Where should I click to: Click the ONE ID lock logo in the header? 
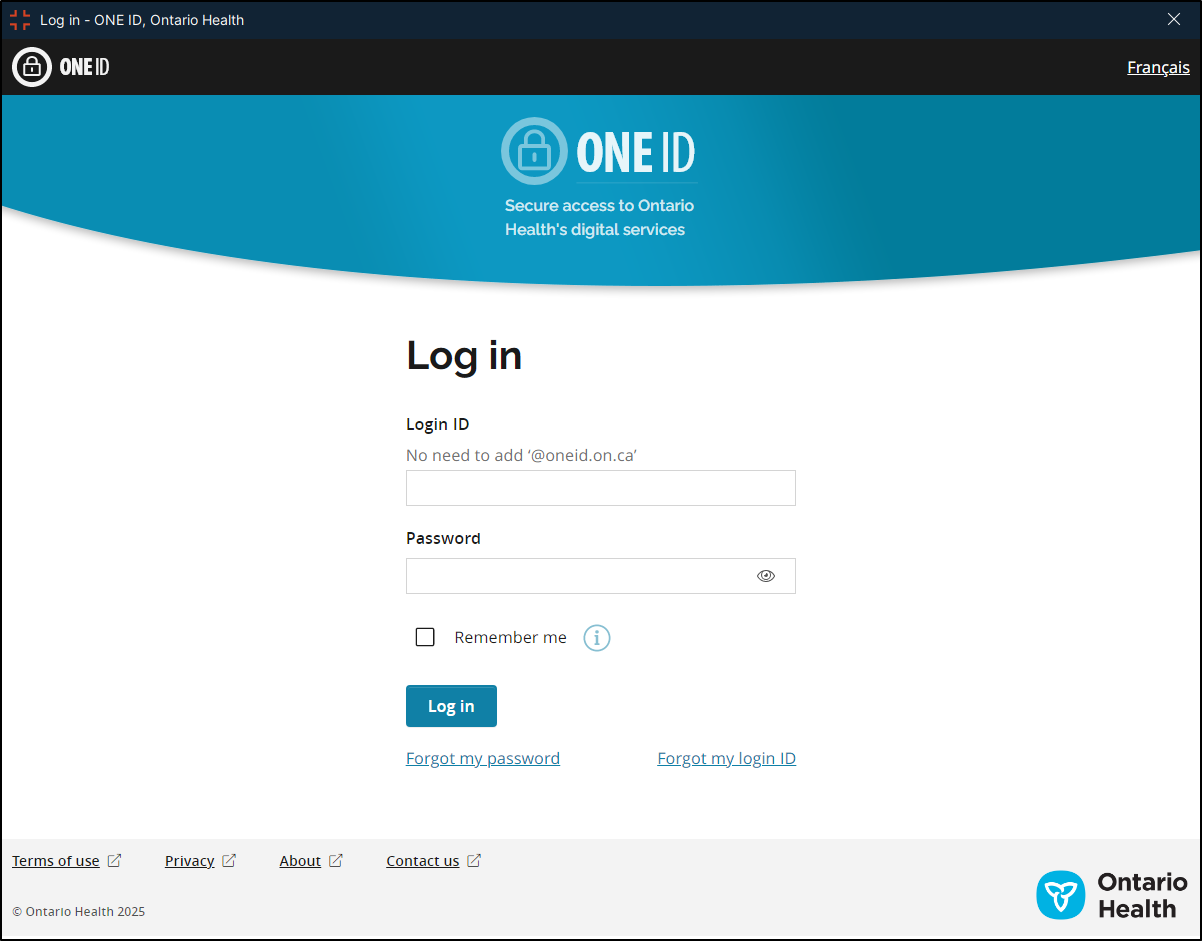point(31,66)
